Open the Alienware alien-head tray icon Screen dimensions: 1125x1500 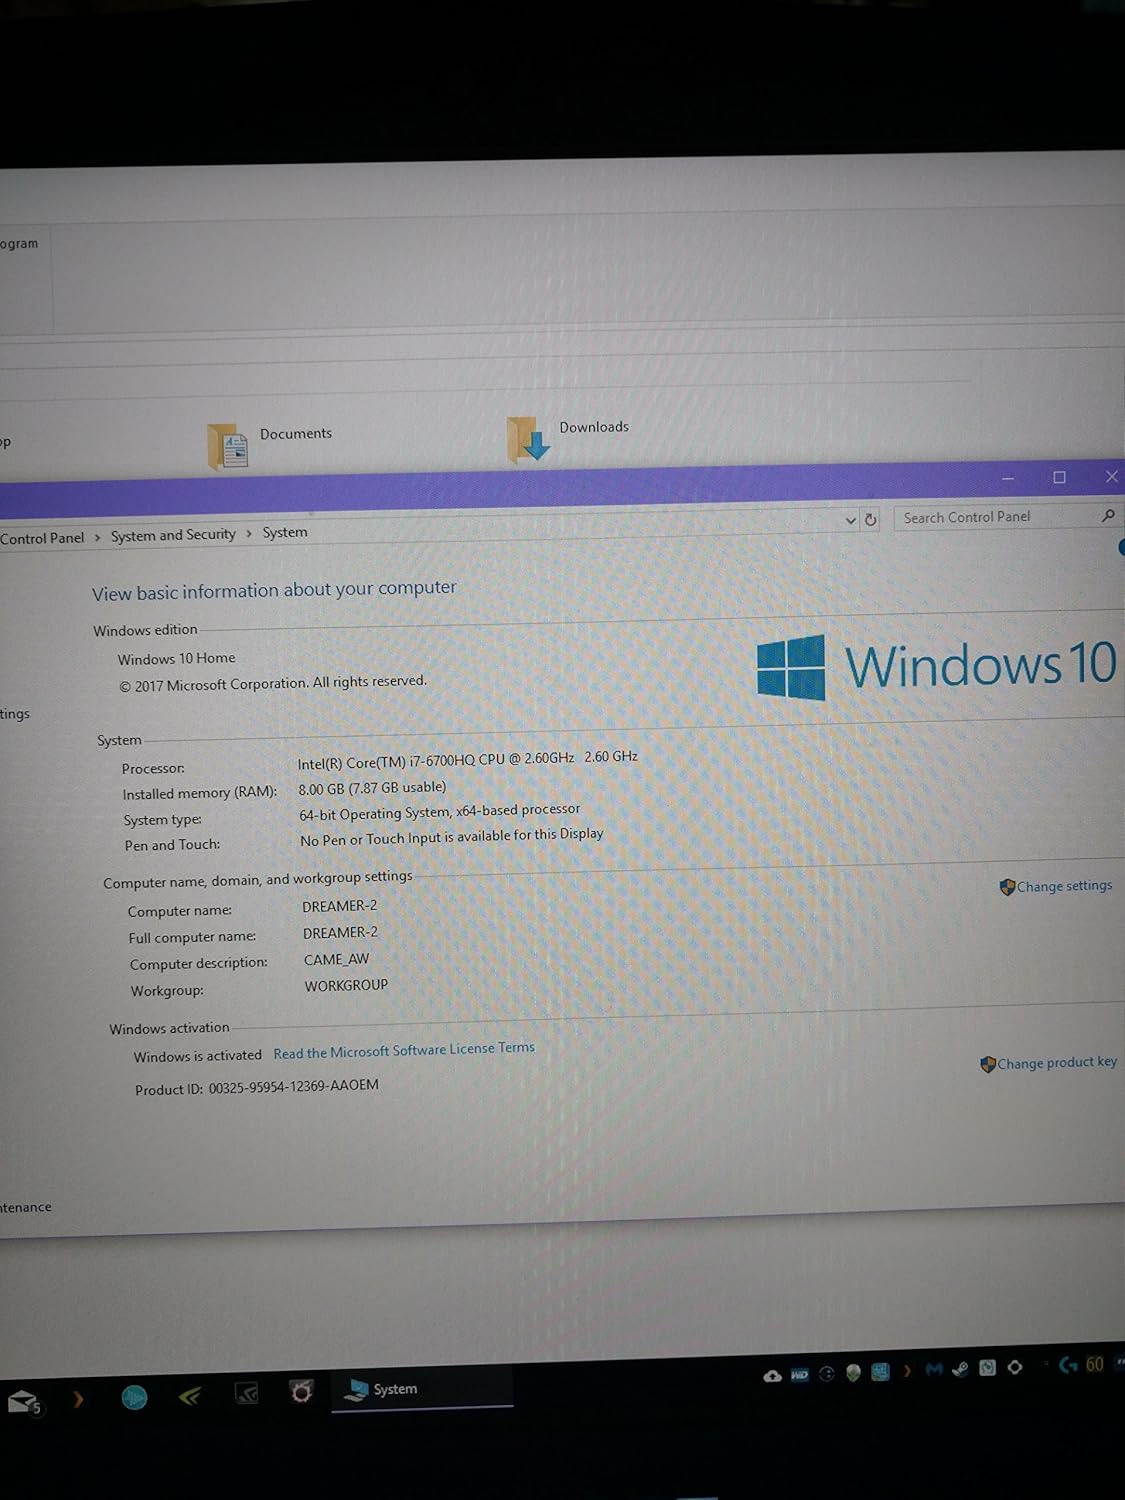click(x=853, y=1373)
